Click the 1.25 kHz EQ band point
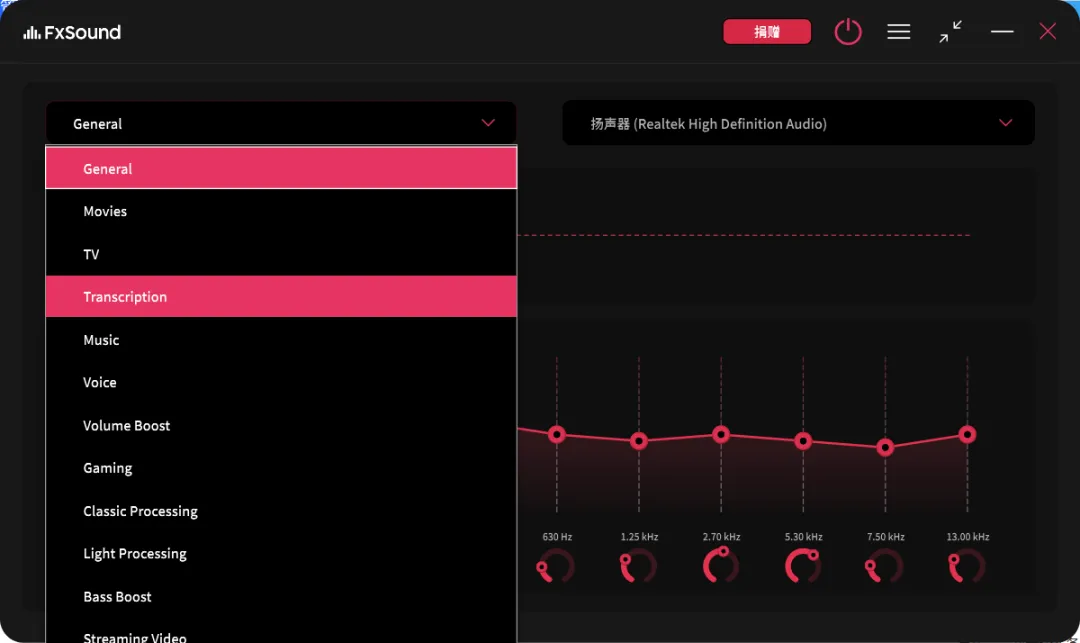 [638, 441]
